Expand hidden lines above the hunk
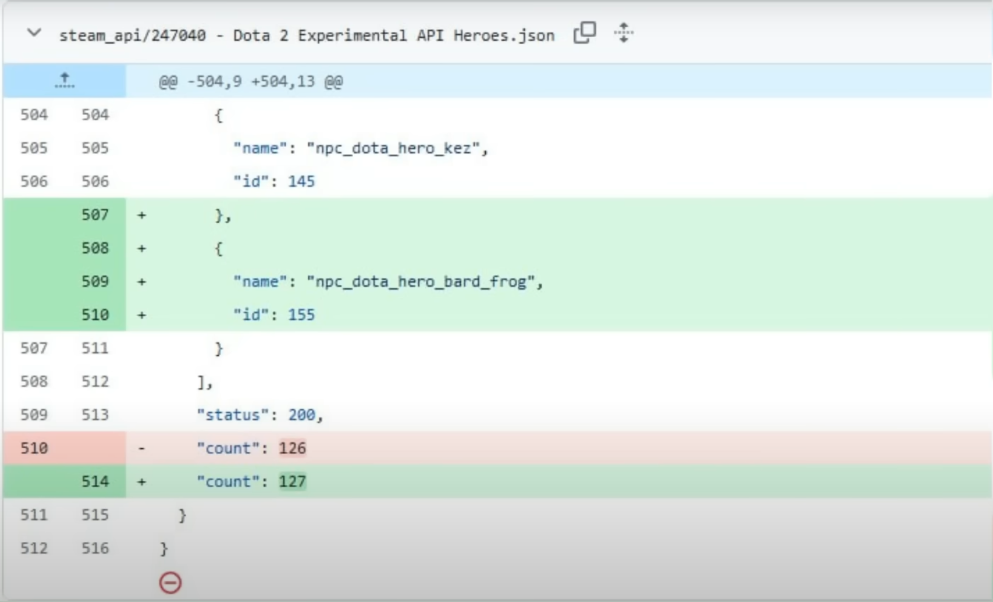The image size is (993, 602). click(x=63, y=82)
